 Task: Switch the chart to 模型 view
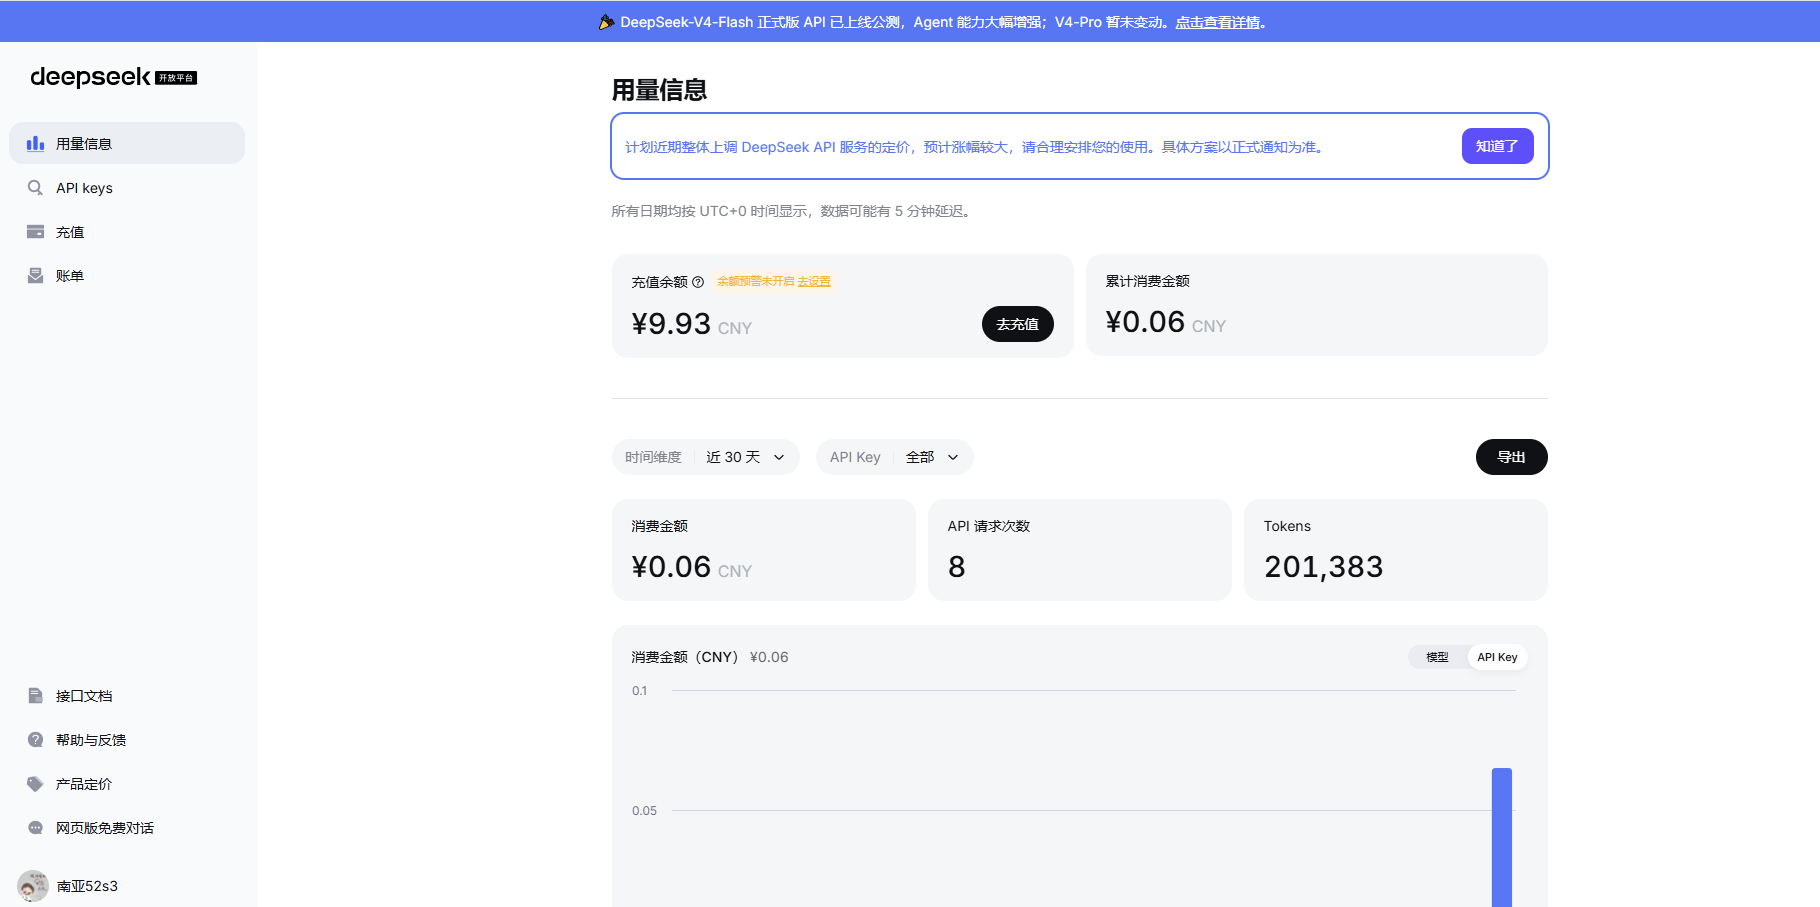(x=1437, y=657)
